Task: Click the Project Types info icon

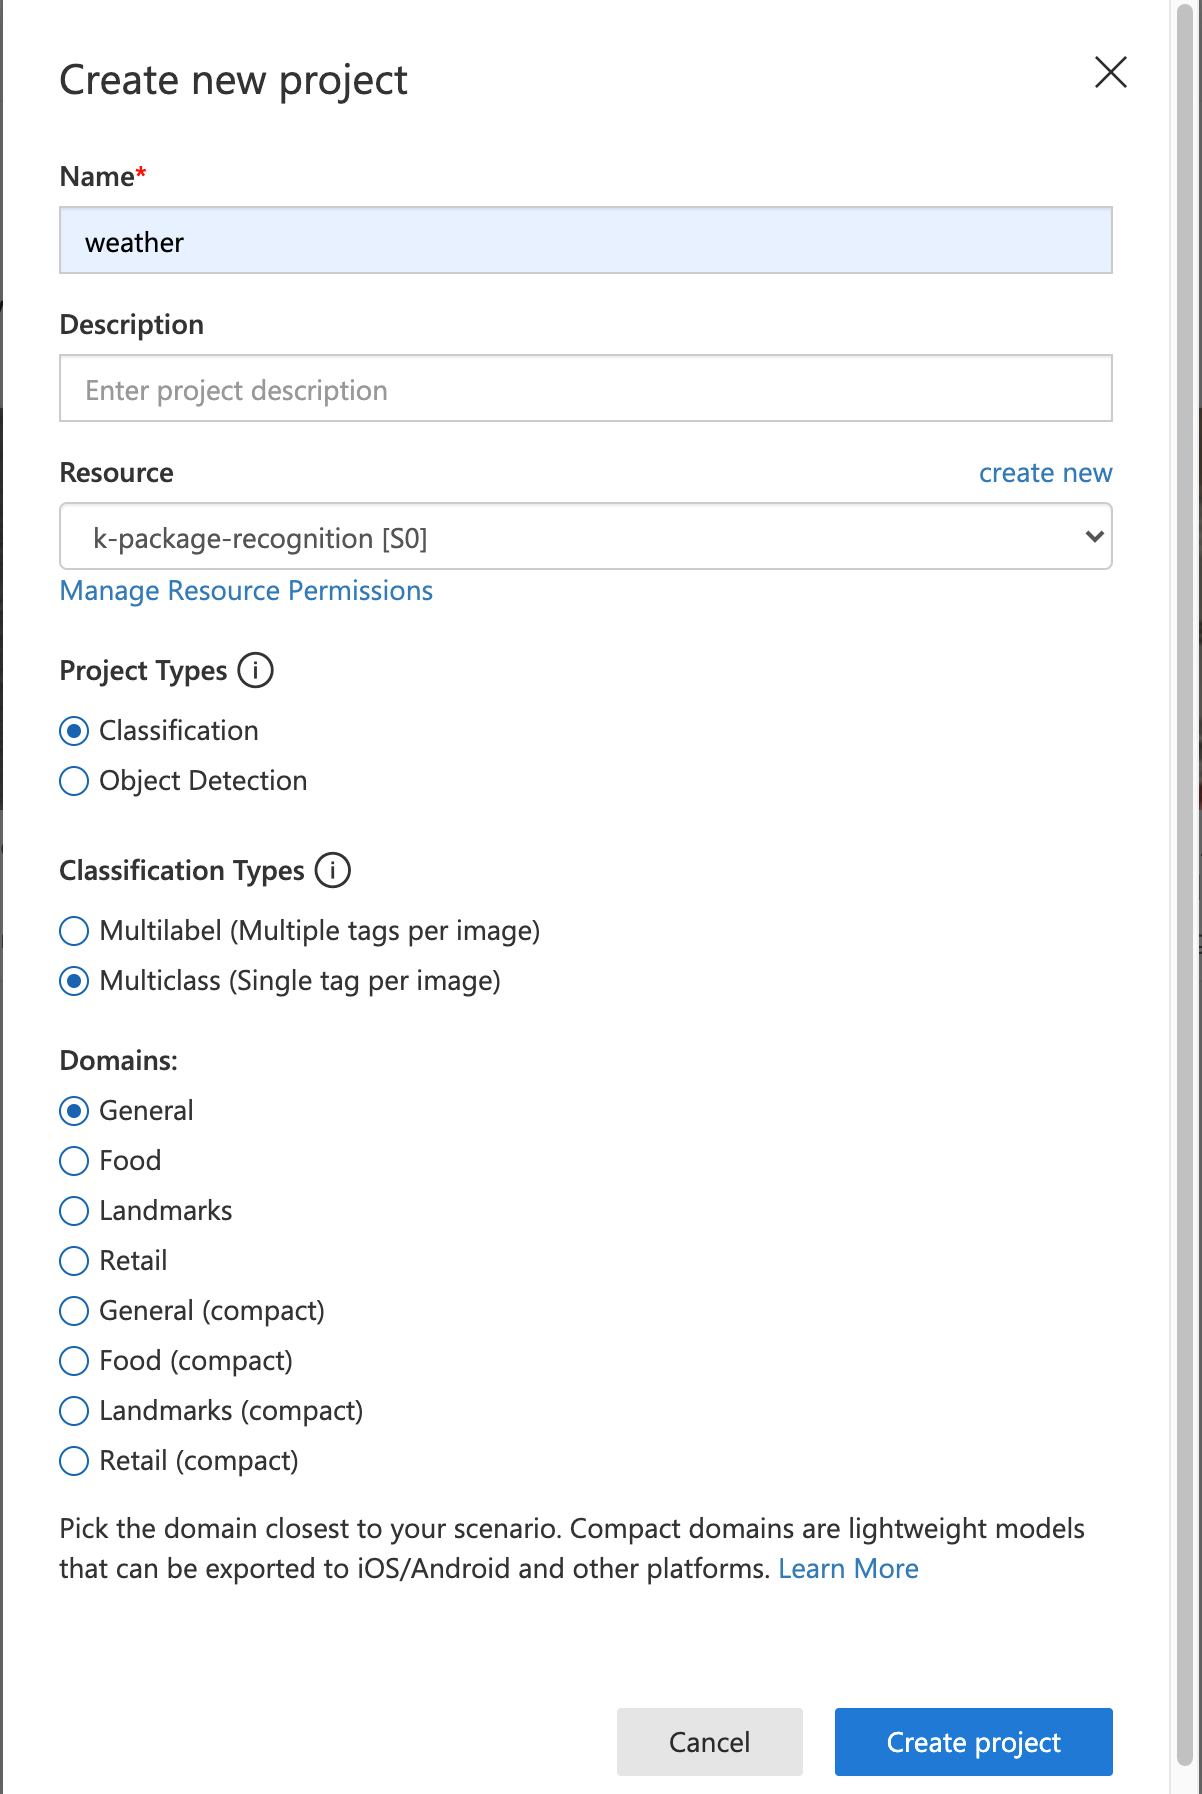Action: [x=255, y=670]
